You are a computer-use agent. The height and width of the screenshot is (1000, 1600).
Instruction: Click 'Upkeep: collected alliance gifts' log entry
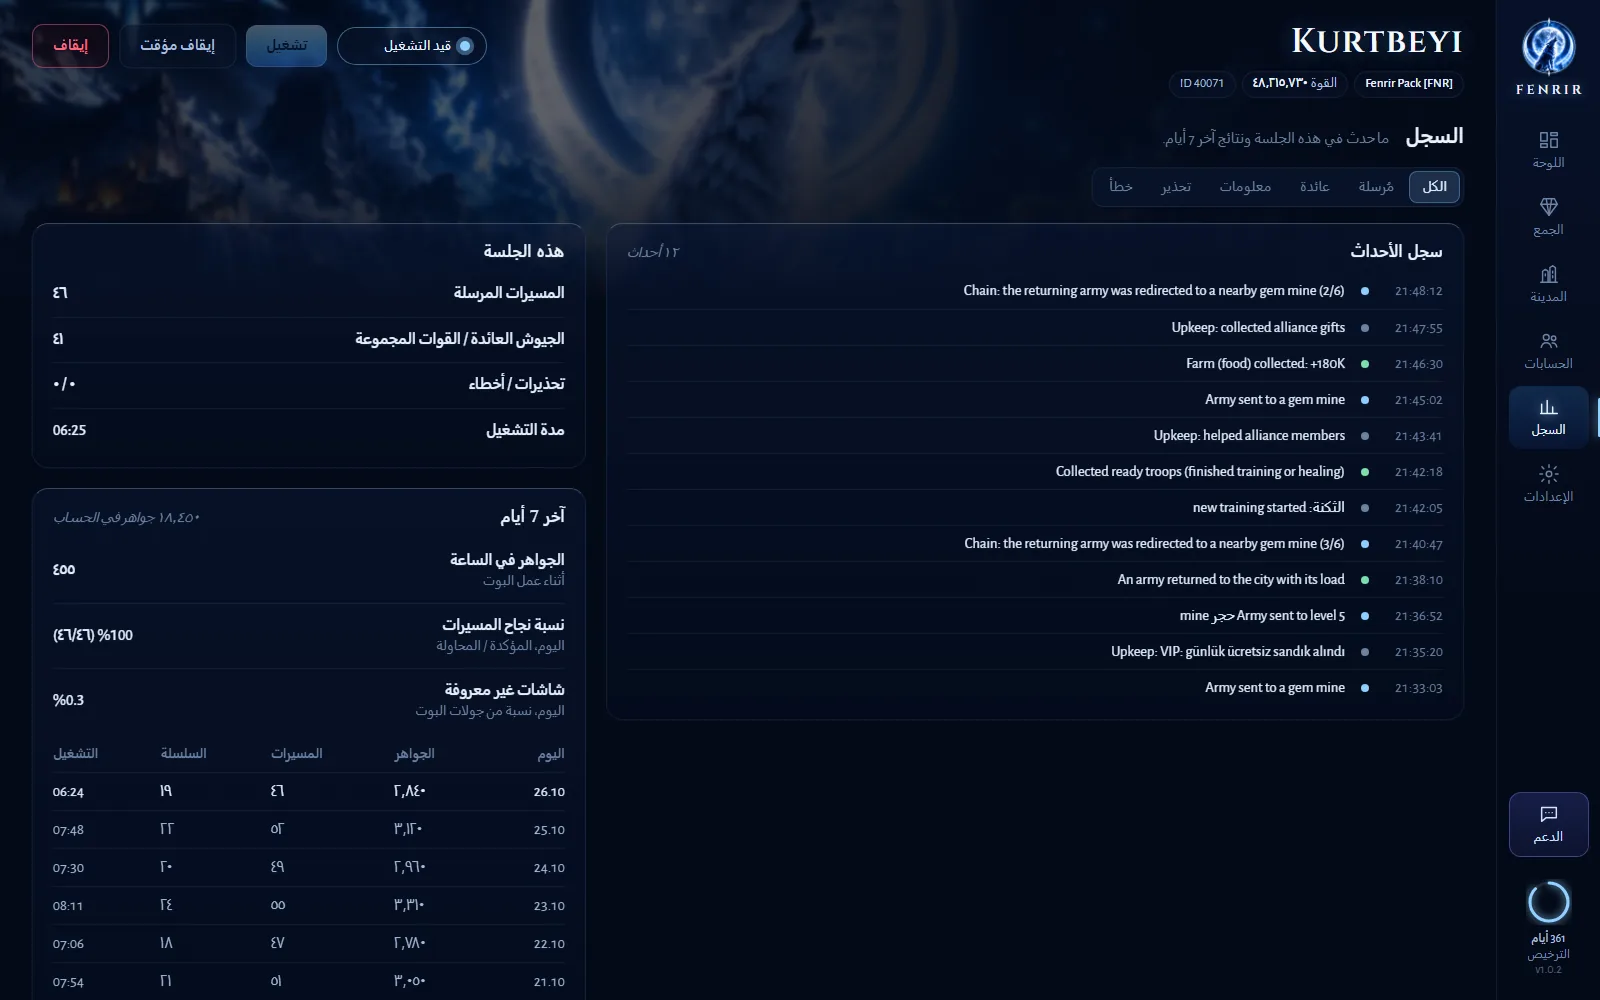point(1035,328)
